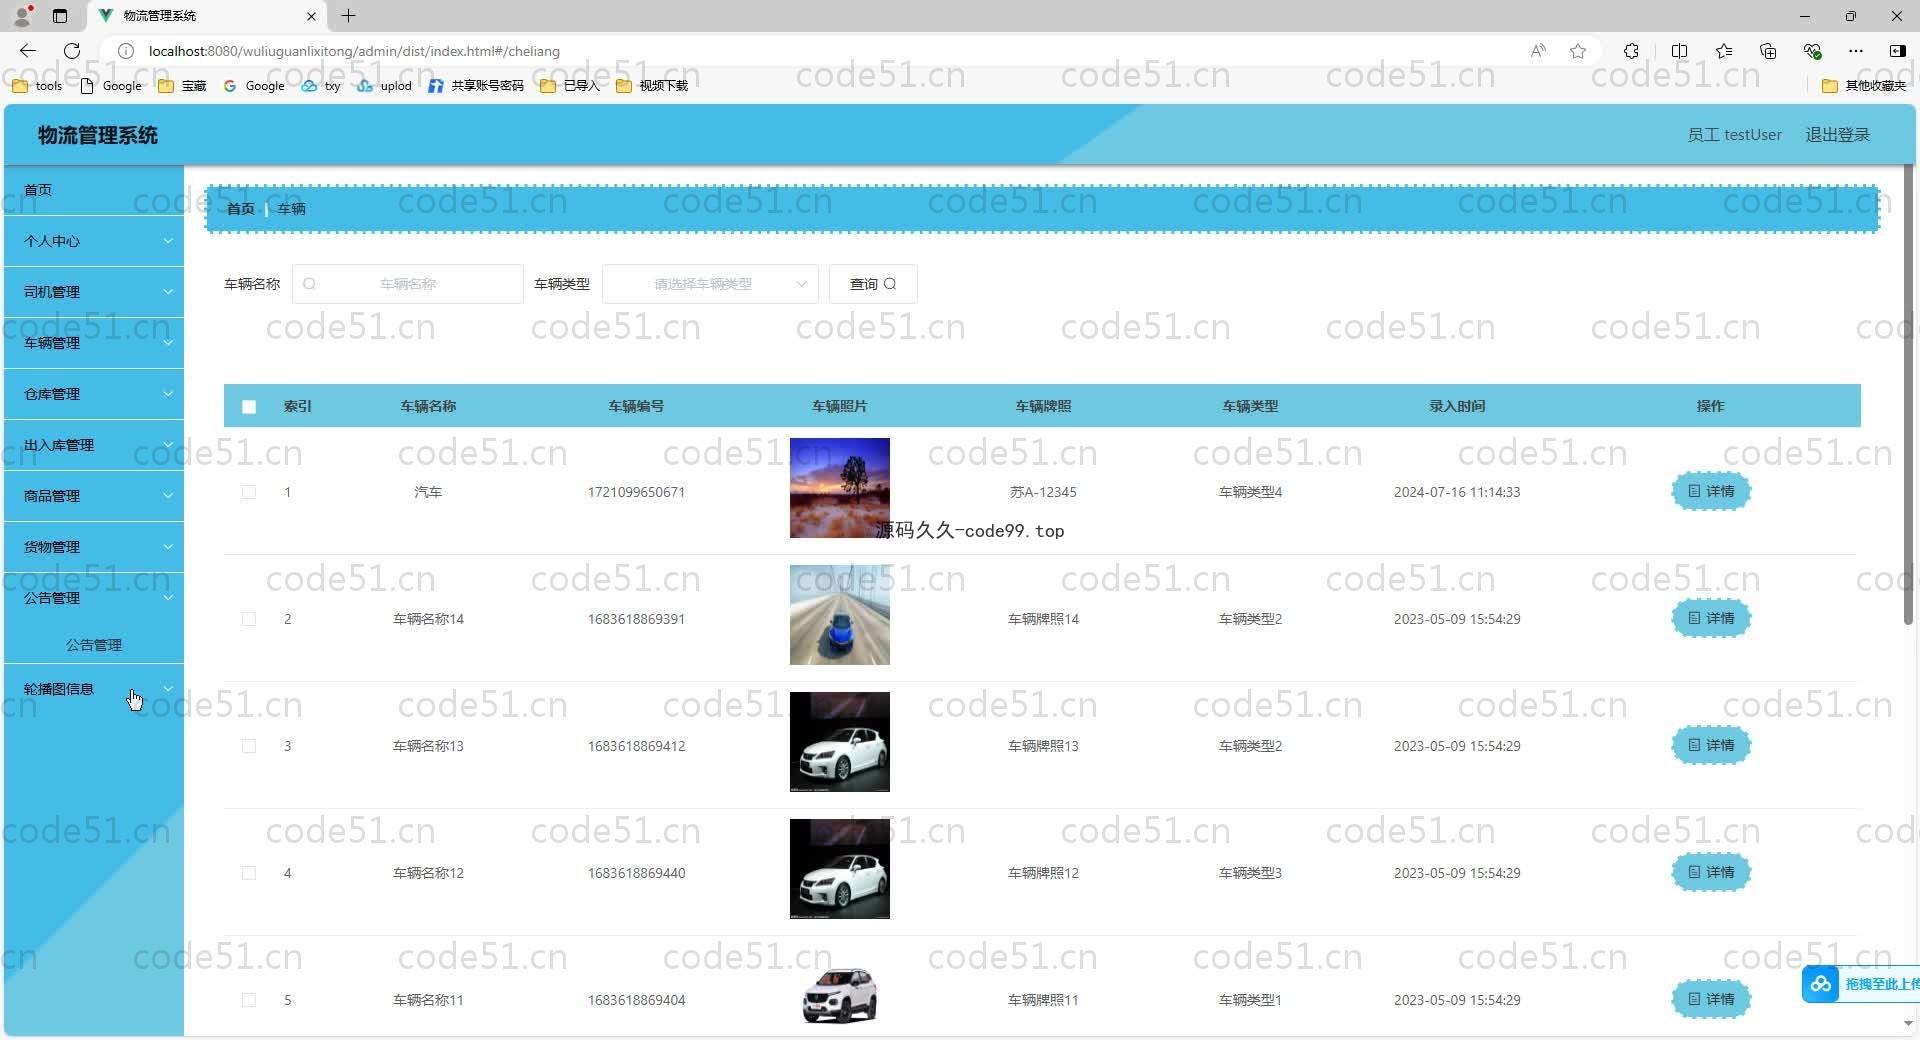Click the cloud upload floating widget icon
Screen dimensions: 1920x1040
click(x=1821, y=984)
